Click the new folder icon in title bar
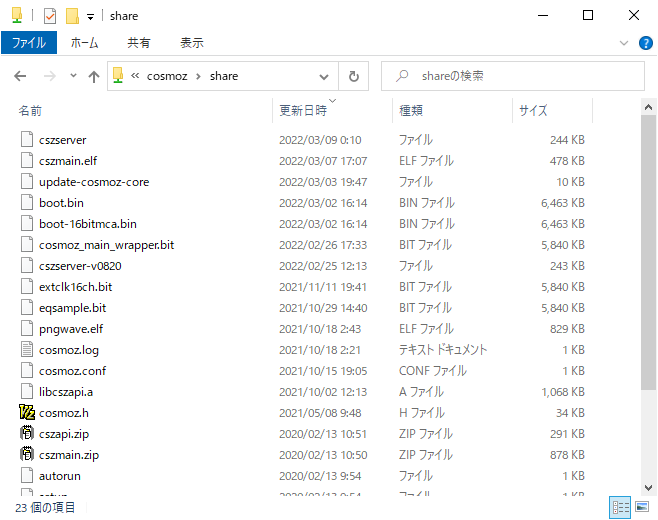Viewport: 658px width, 520px height. [72, 16]
